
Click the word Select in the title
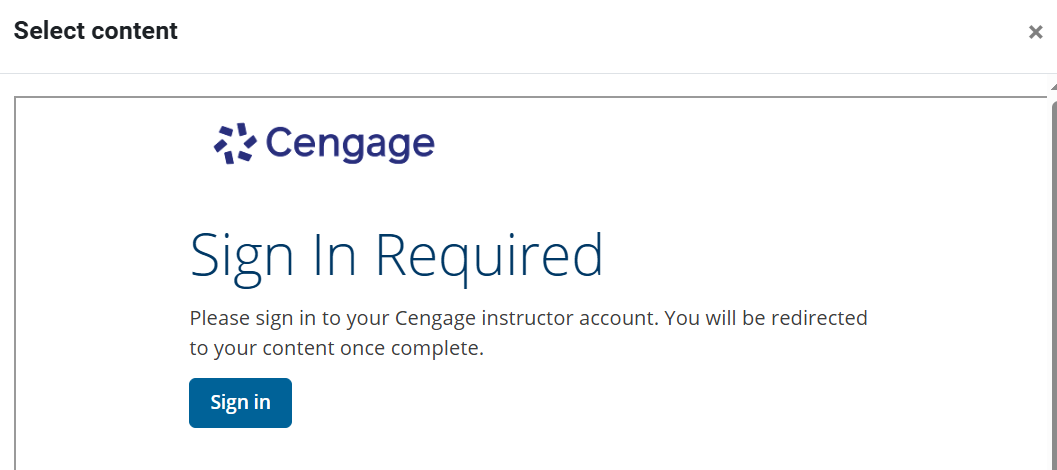click(x=50, y=31)
